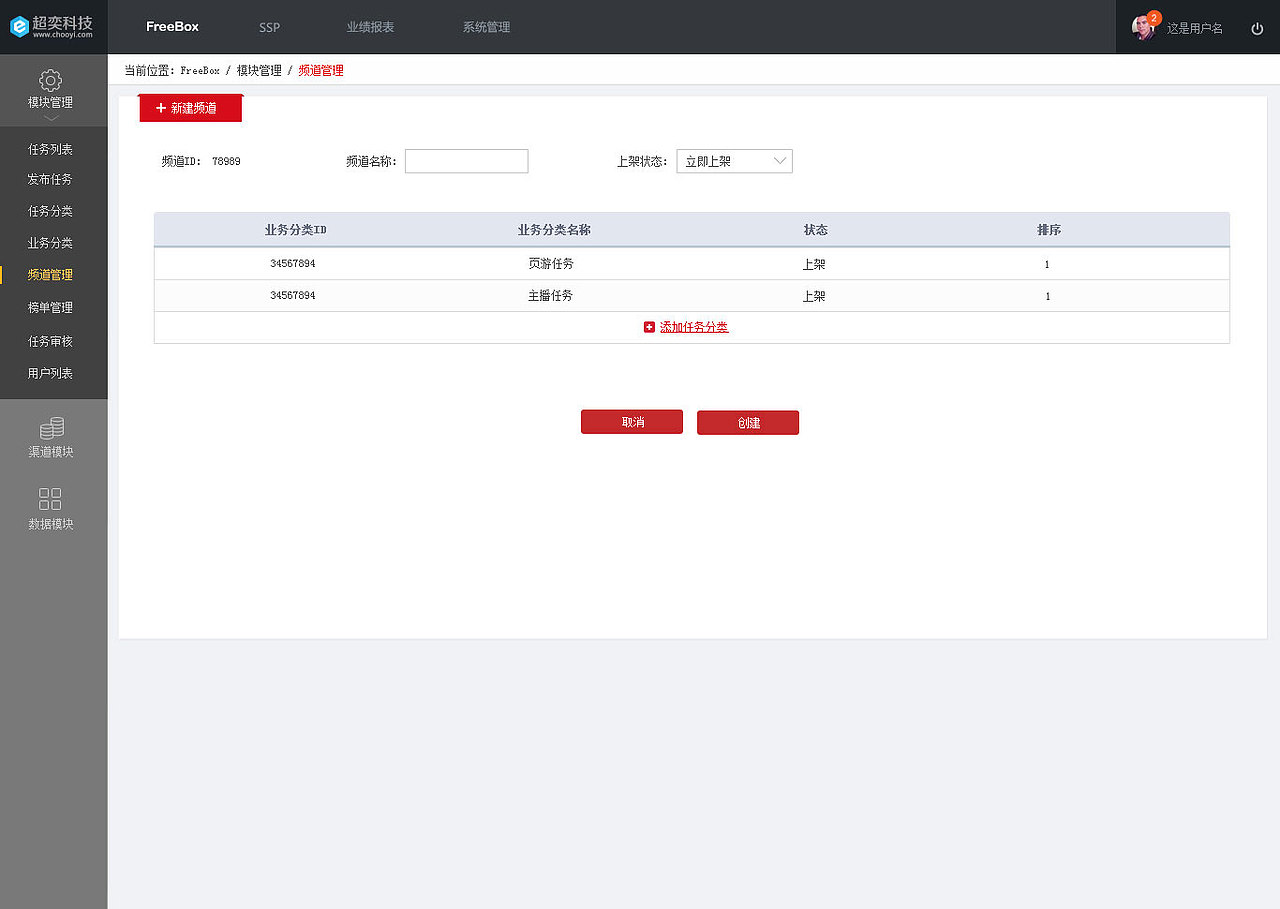Click the 添加任务分类 link

click(x=694, y=327)
